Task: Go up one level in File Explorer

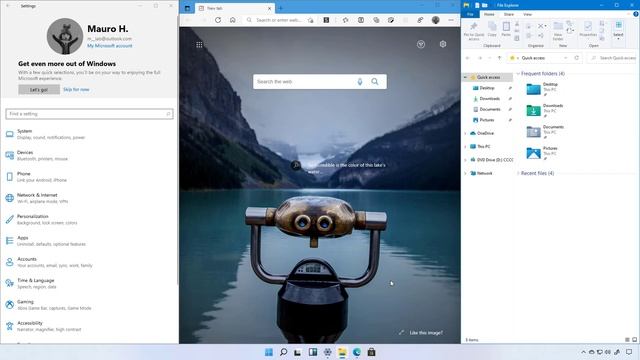Action: [499, 58]
